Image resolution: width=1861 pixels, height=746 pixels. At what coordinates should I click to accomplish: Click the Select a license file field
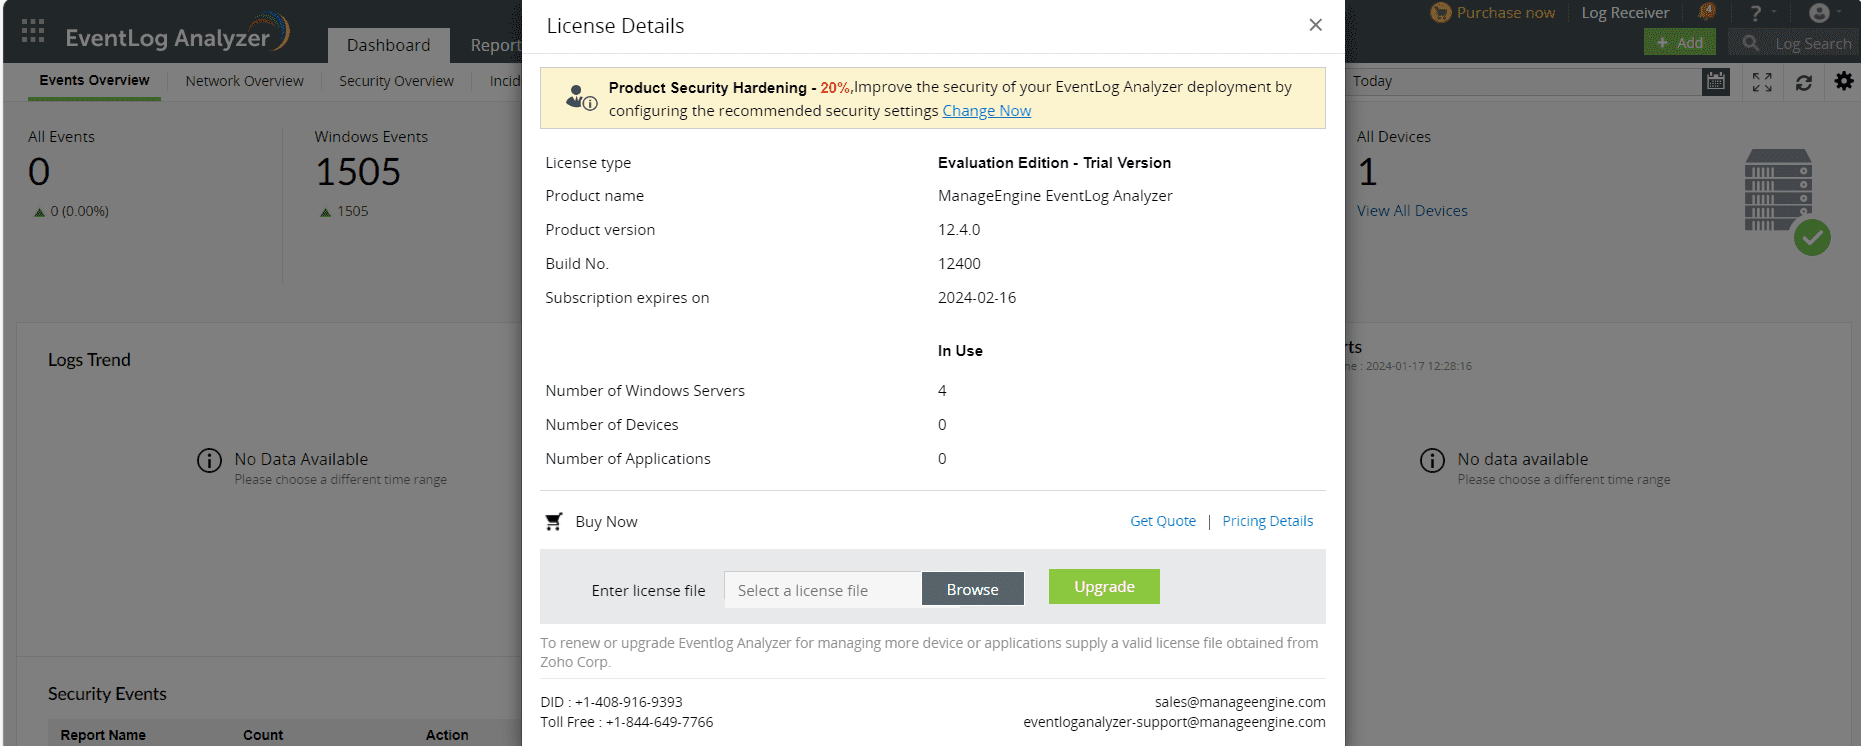coord(822,590)
